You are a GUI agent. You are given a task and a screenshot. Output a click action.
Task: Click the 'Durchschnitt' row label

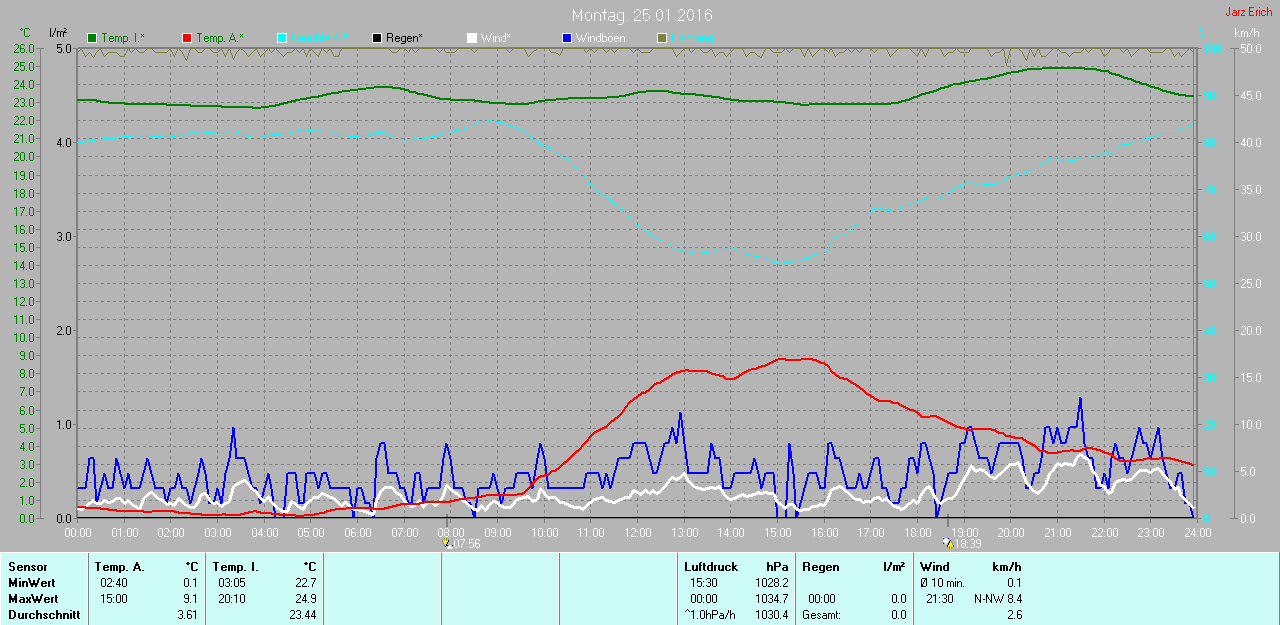[43, 615]
